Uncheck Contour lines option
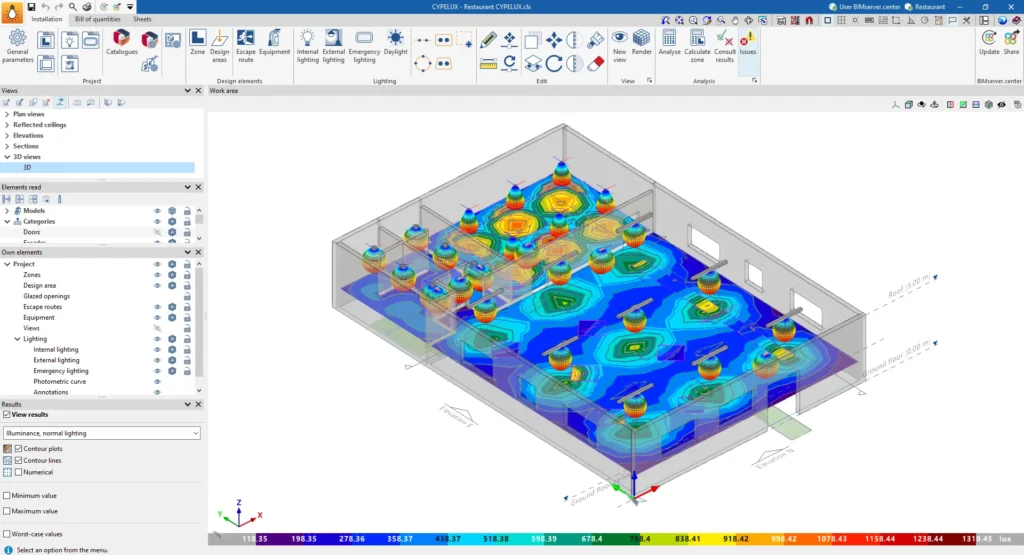The height and width of the screenshot is (555, 1024). coord(18,460)
